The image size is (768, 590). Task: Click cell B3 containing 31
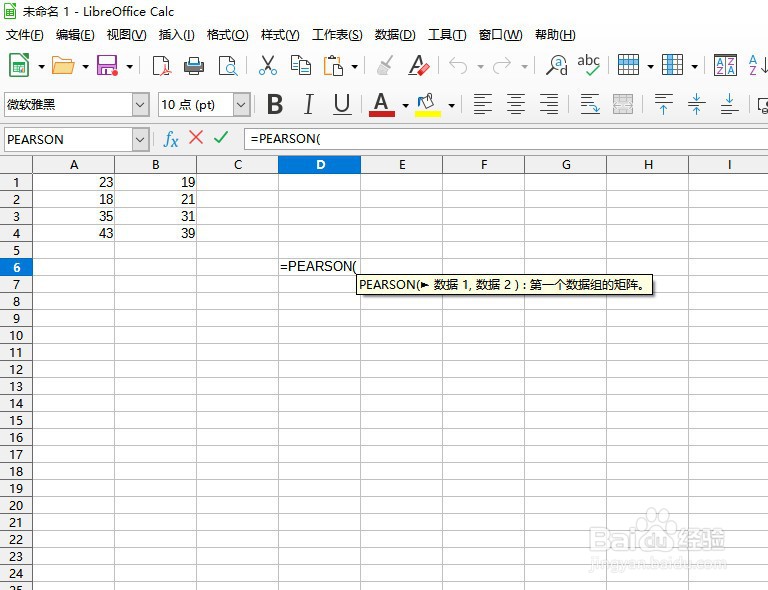[155, 216]
